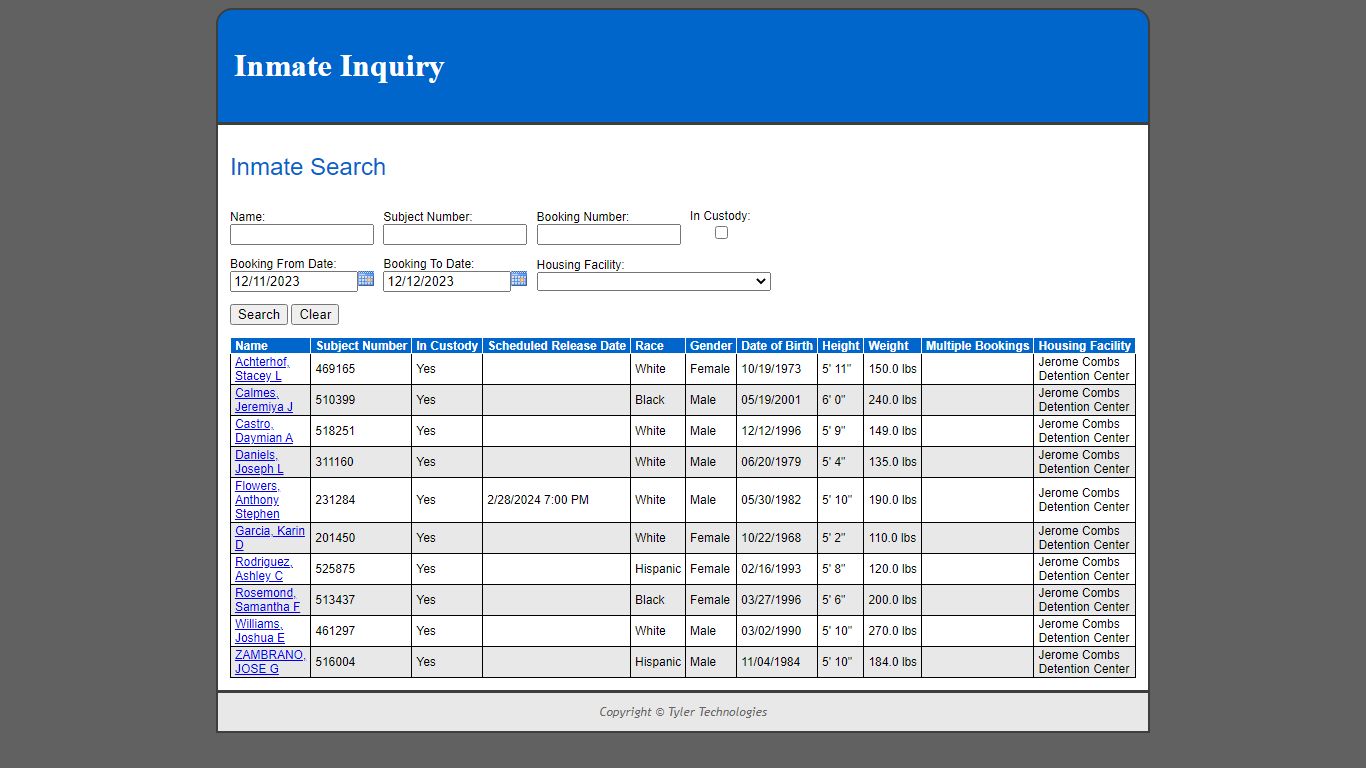The height and width of the screenshot is (768, 1366).
Task: Select weight value 270.0 lbs
Action: click(892, 631)
